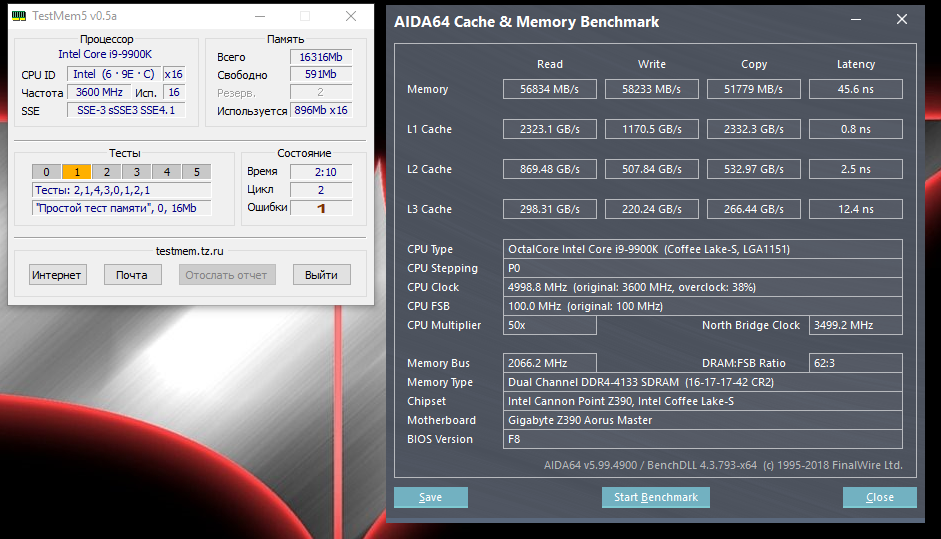Click L3 Cache Latency value 12.4 ns

click(856, 209)
